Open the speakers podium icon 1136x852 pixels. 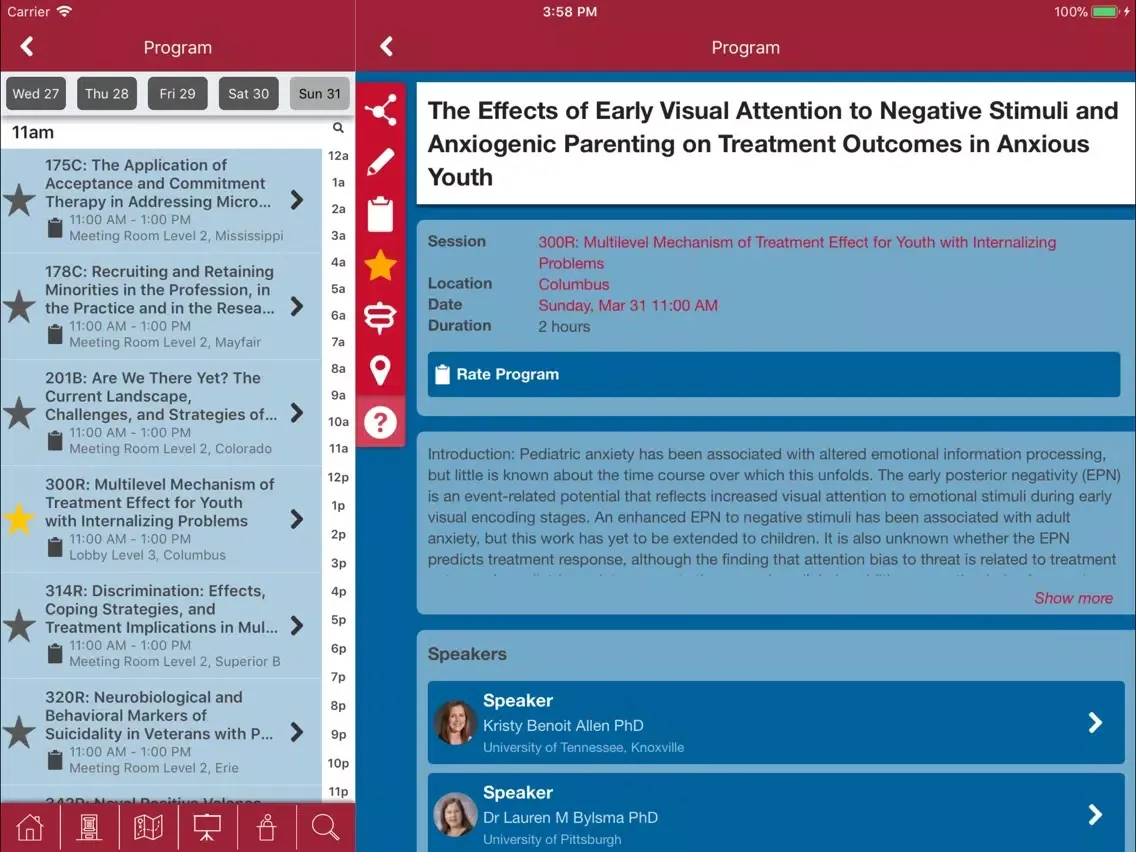[x=266, y=828]
